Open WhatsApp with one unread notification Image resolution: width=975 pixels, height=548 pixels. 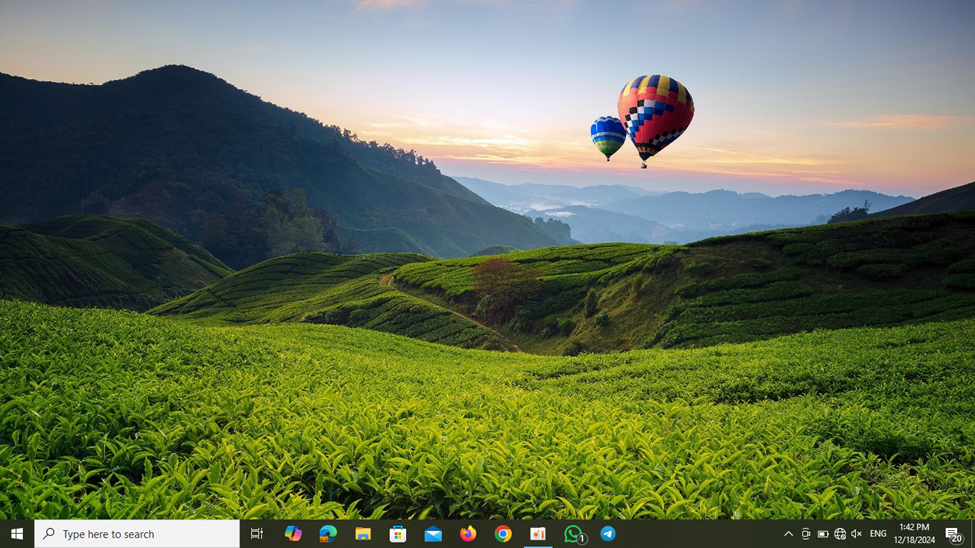574,534
